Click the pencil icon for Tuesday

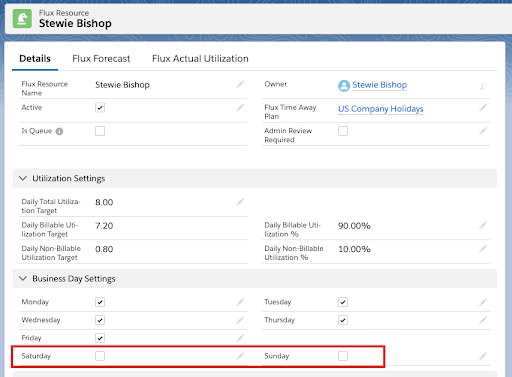(x=483, y=302)
